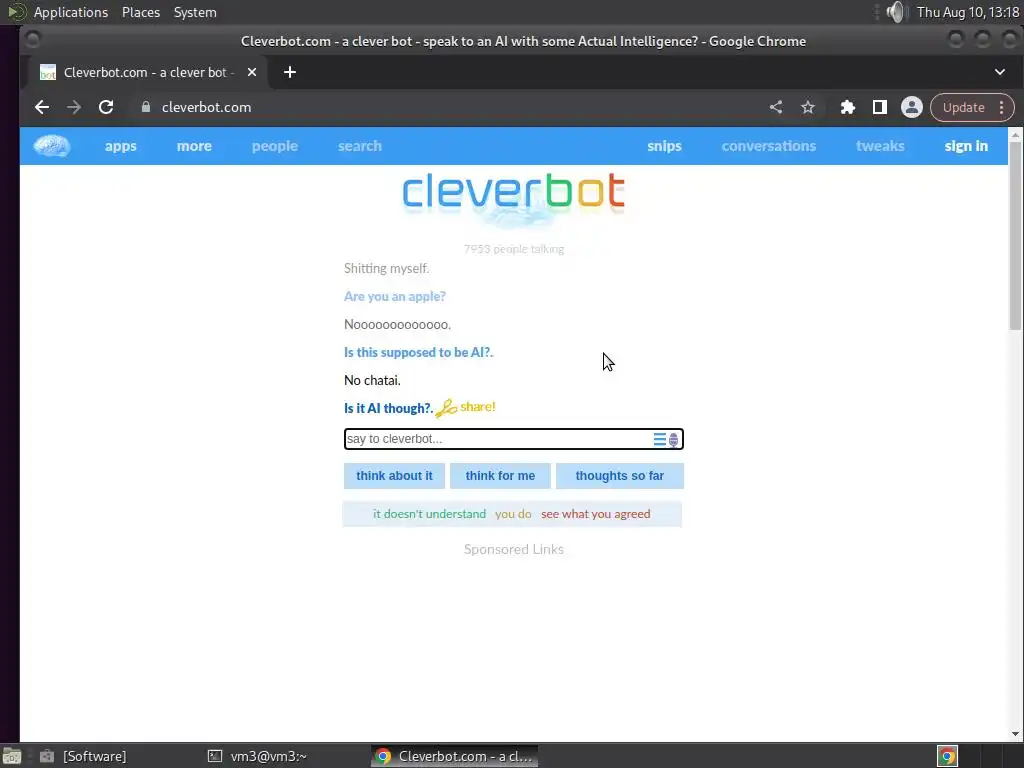The width and height of the screenshot is (1024, 768).
Task: Click the think about it button
Action: (394, 476)
